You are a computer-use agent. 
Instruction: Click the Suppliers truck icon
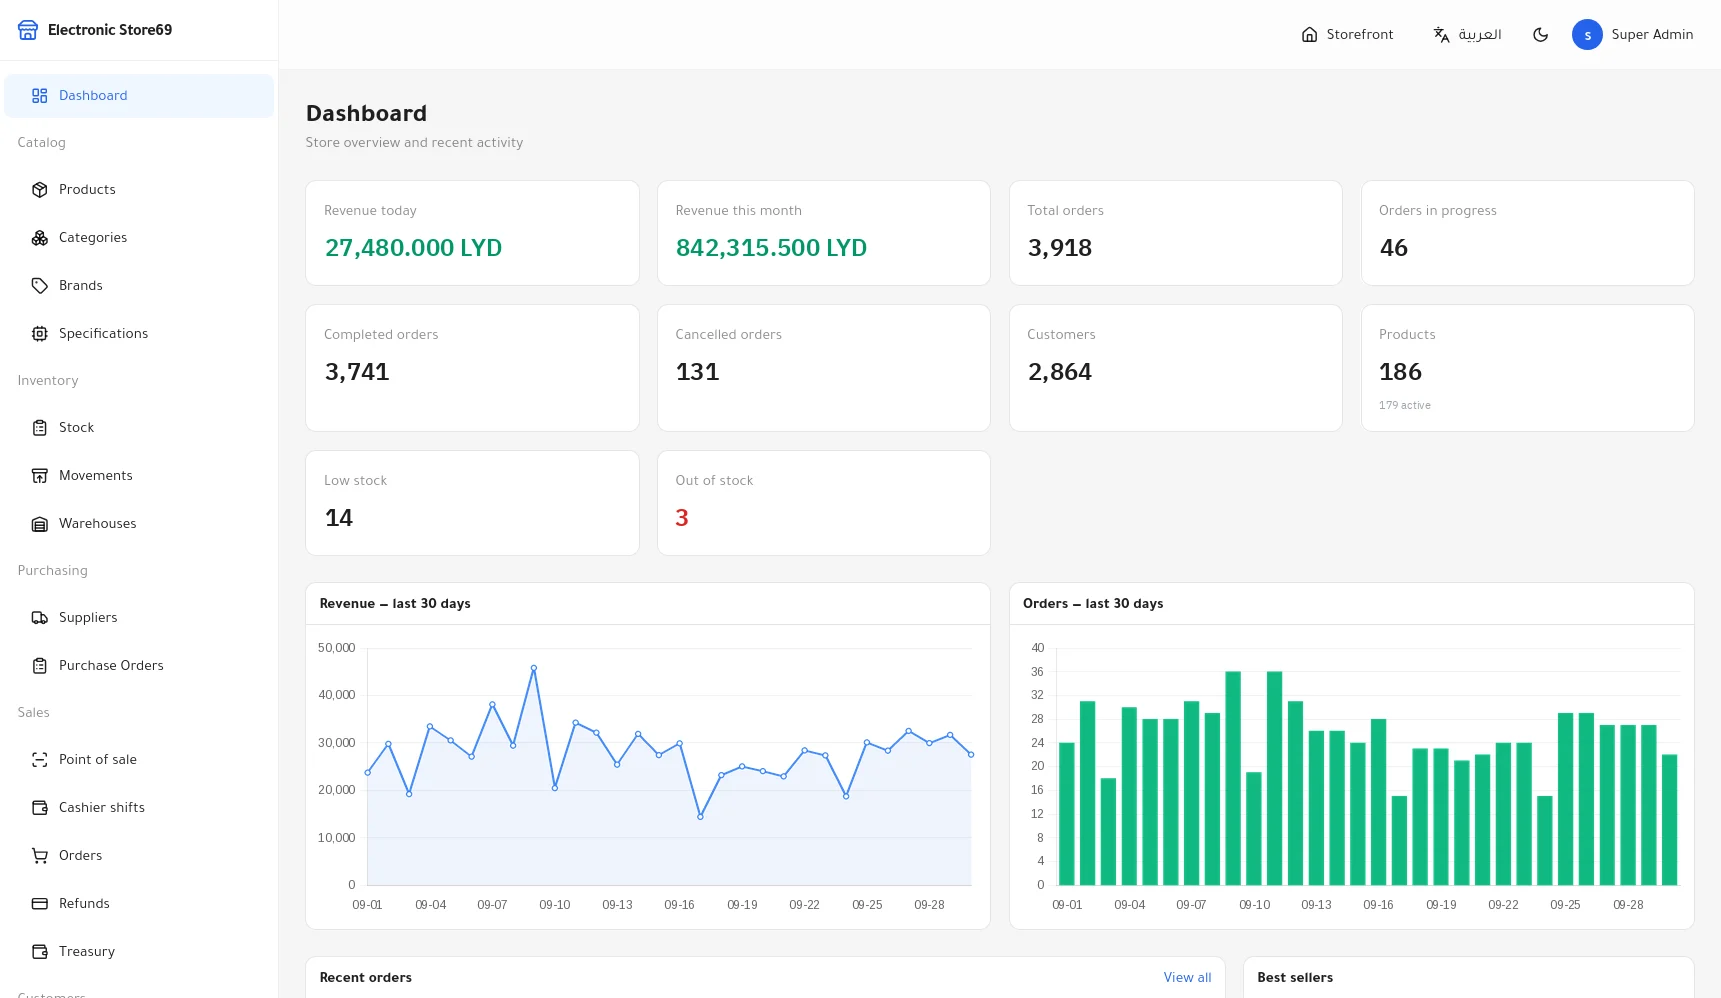pos(40,618)
